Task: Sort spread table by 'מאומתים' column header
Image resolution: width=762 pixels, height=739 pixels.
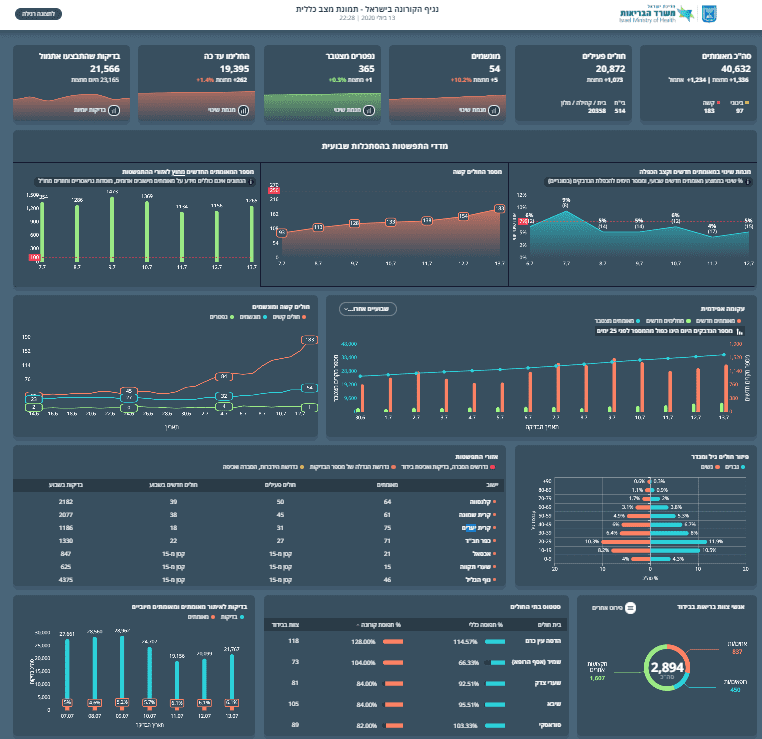Action: click(x=387, y=485)
